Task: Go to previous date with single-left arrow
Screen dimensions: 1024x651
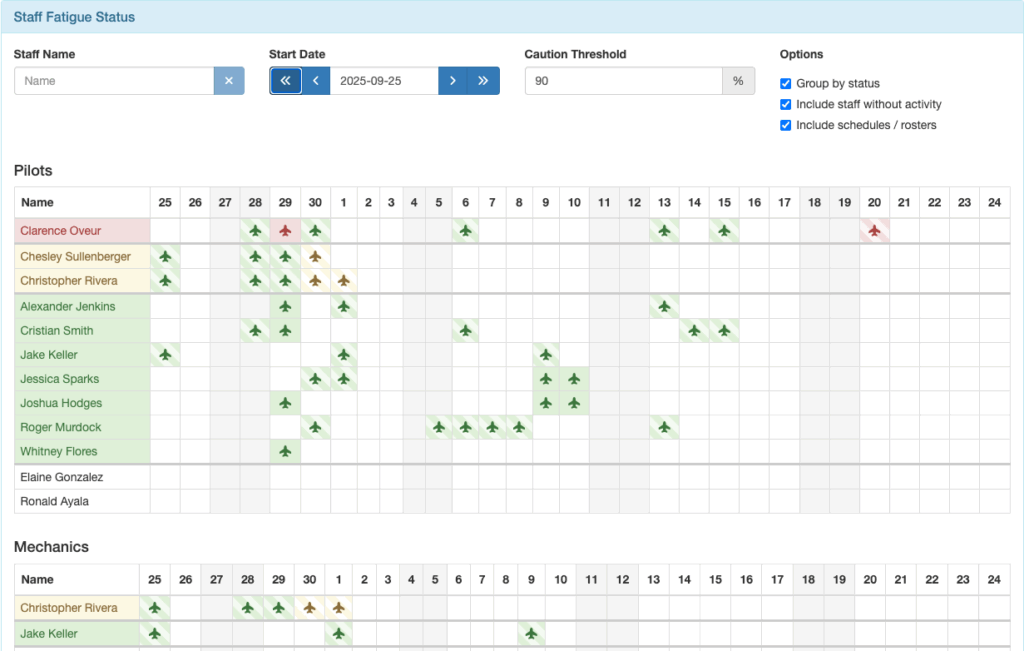Action: pos(316,81)
